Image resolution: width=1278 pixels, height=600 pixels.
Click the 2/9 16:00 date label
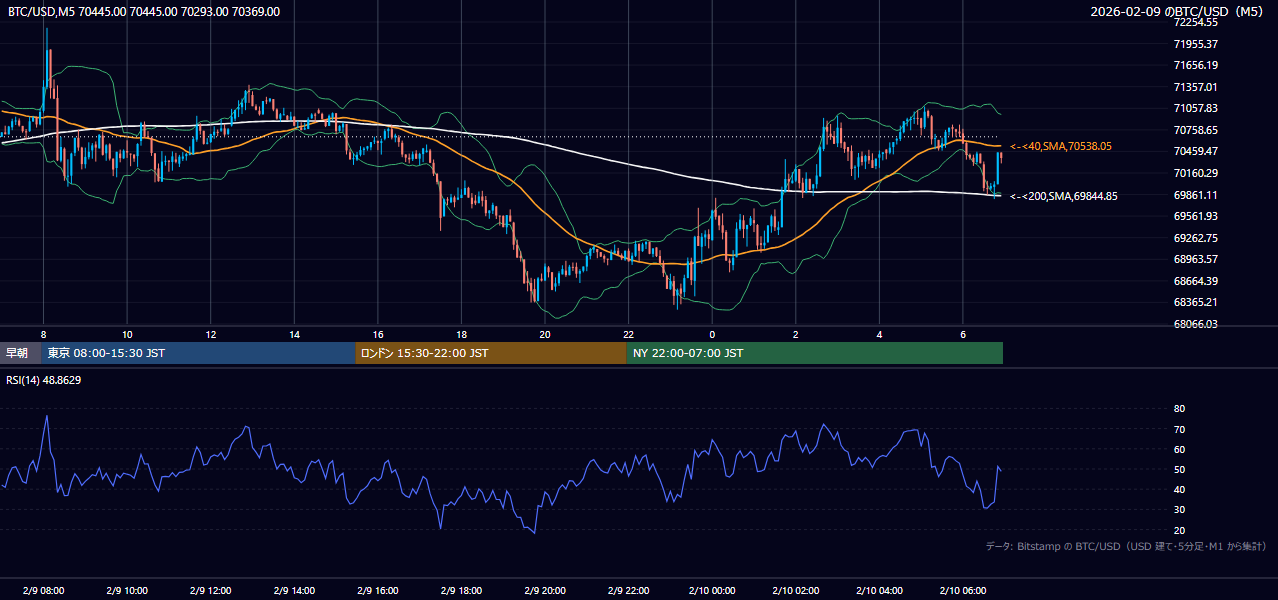coord(378,590)
